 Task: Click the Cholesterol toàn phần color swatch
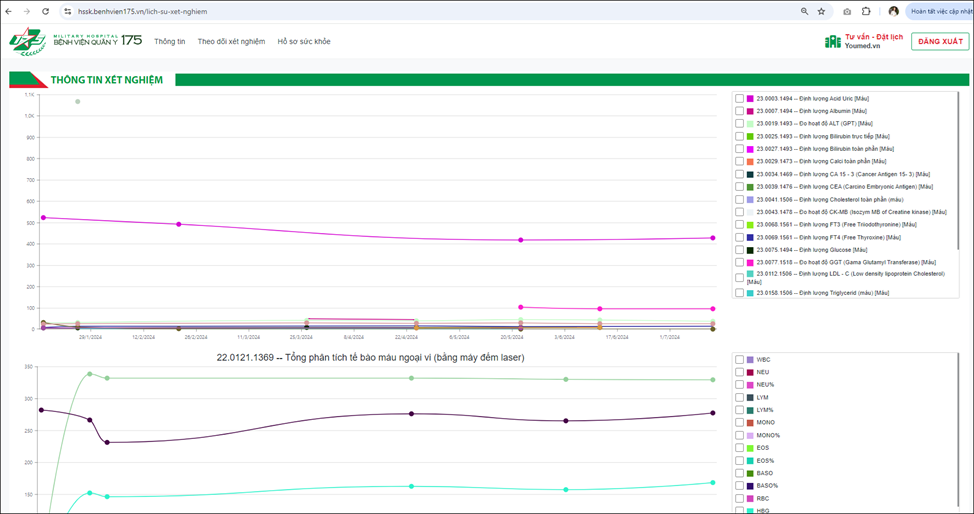click(x=750, y=199)
